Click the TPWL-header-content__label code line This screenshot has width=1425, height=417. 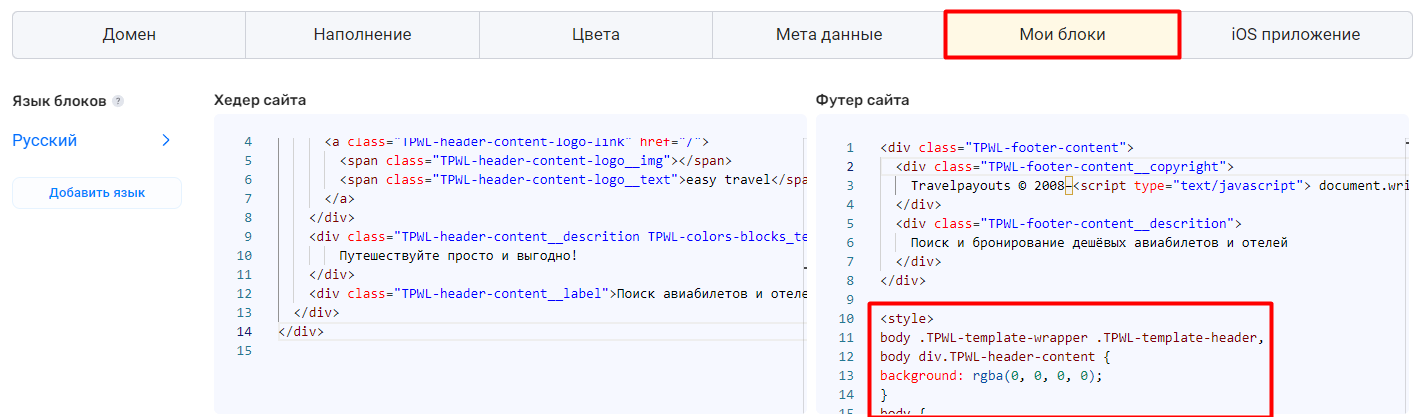[x=557, y=293]
